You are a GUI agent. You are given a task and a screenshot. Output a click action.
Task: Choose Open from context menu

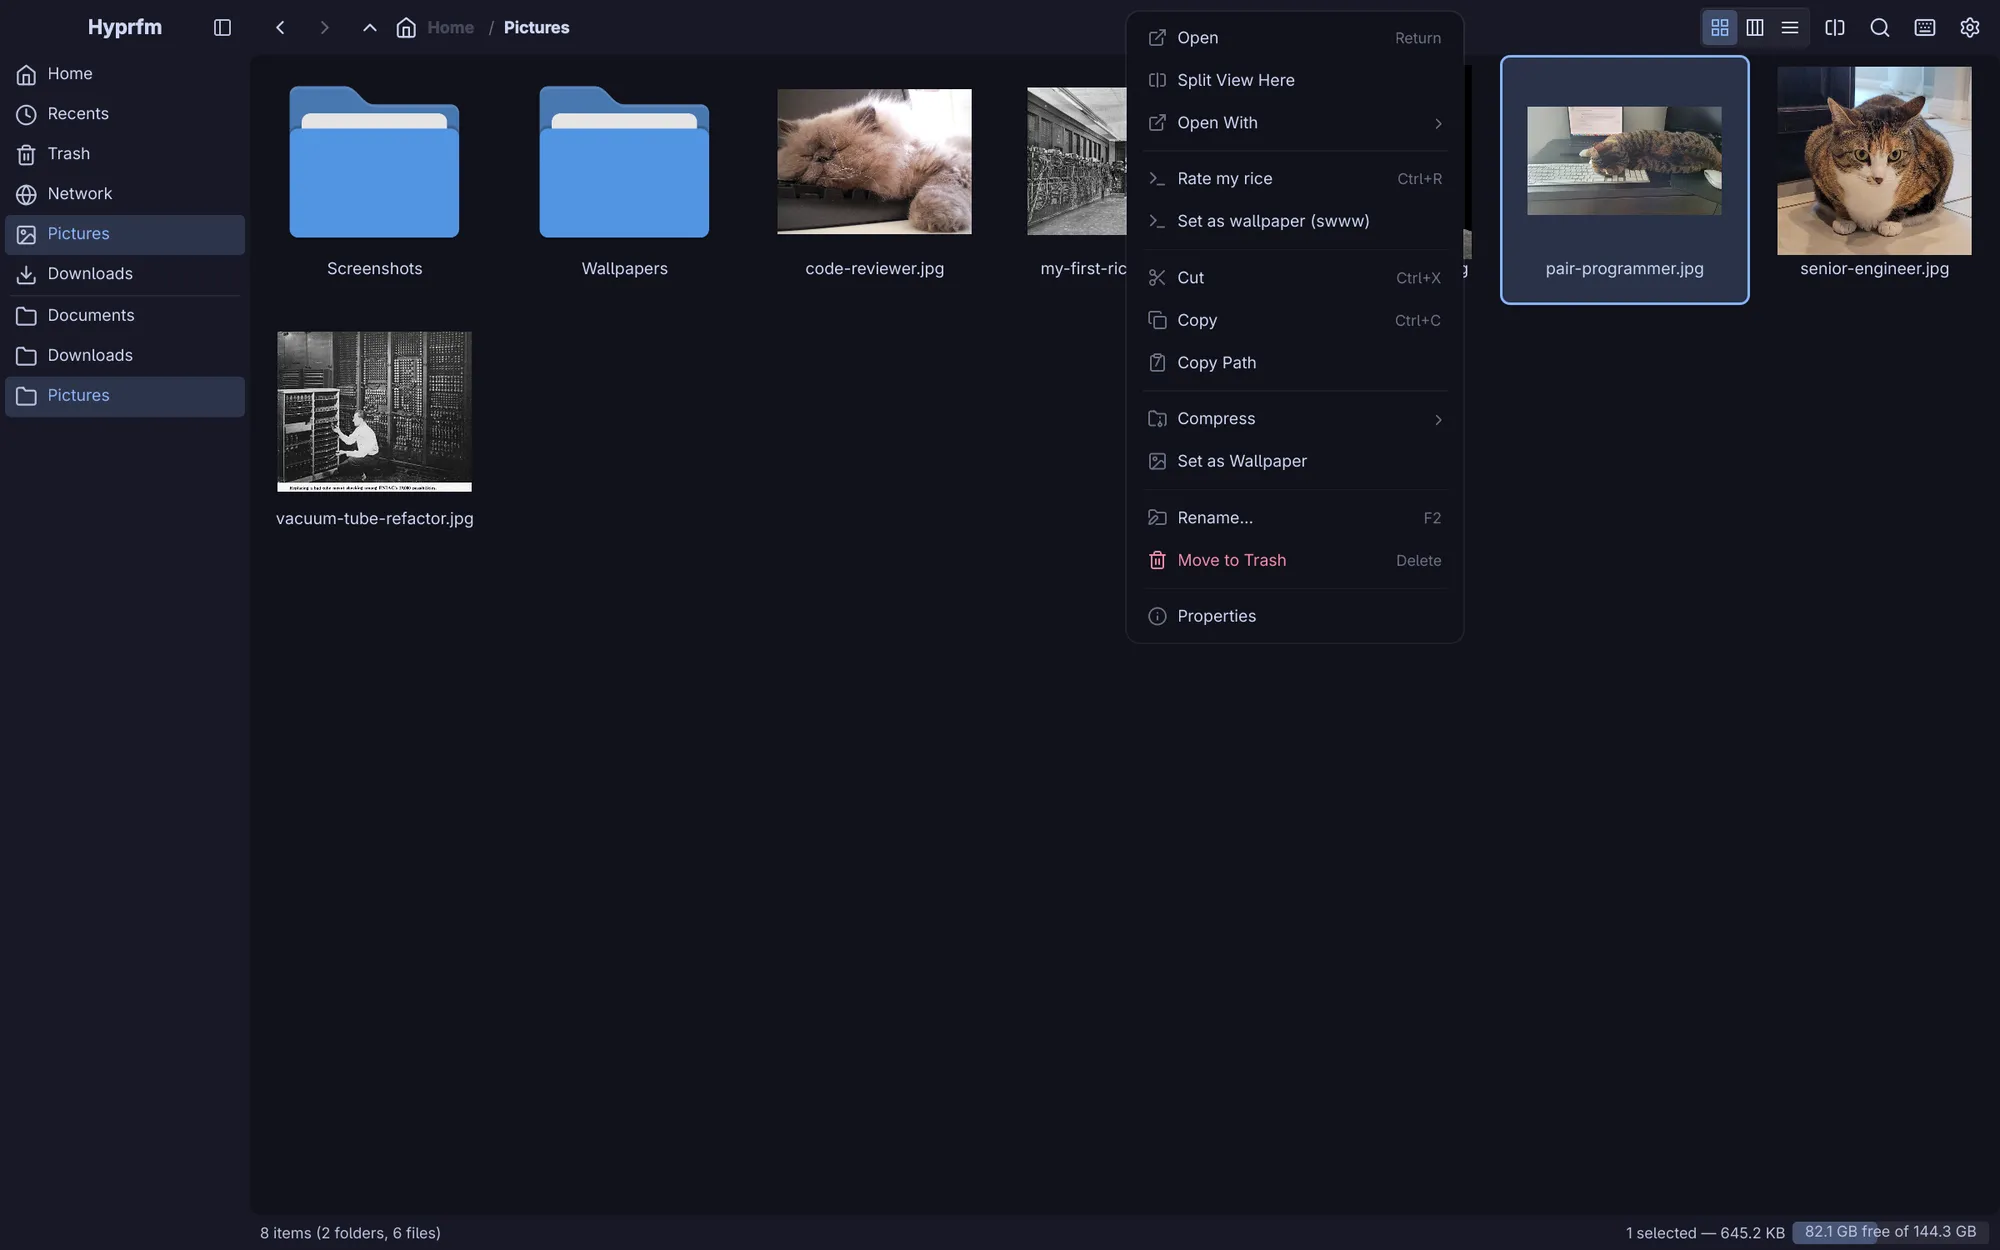[1294, 38]
